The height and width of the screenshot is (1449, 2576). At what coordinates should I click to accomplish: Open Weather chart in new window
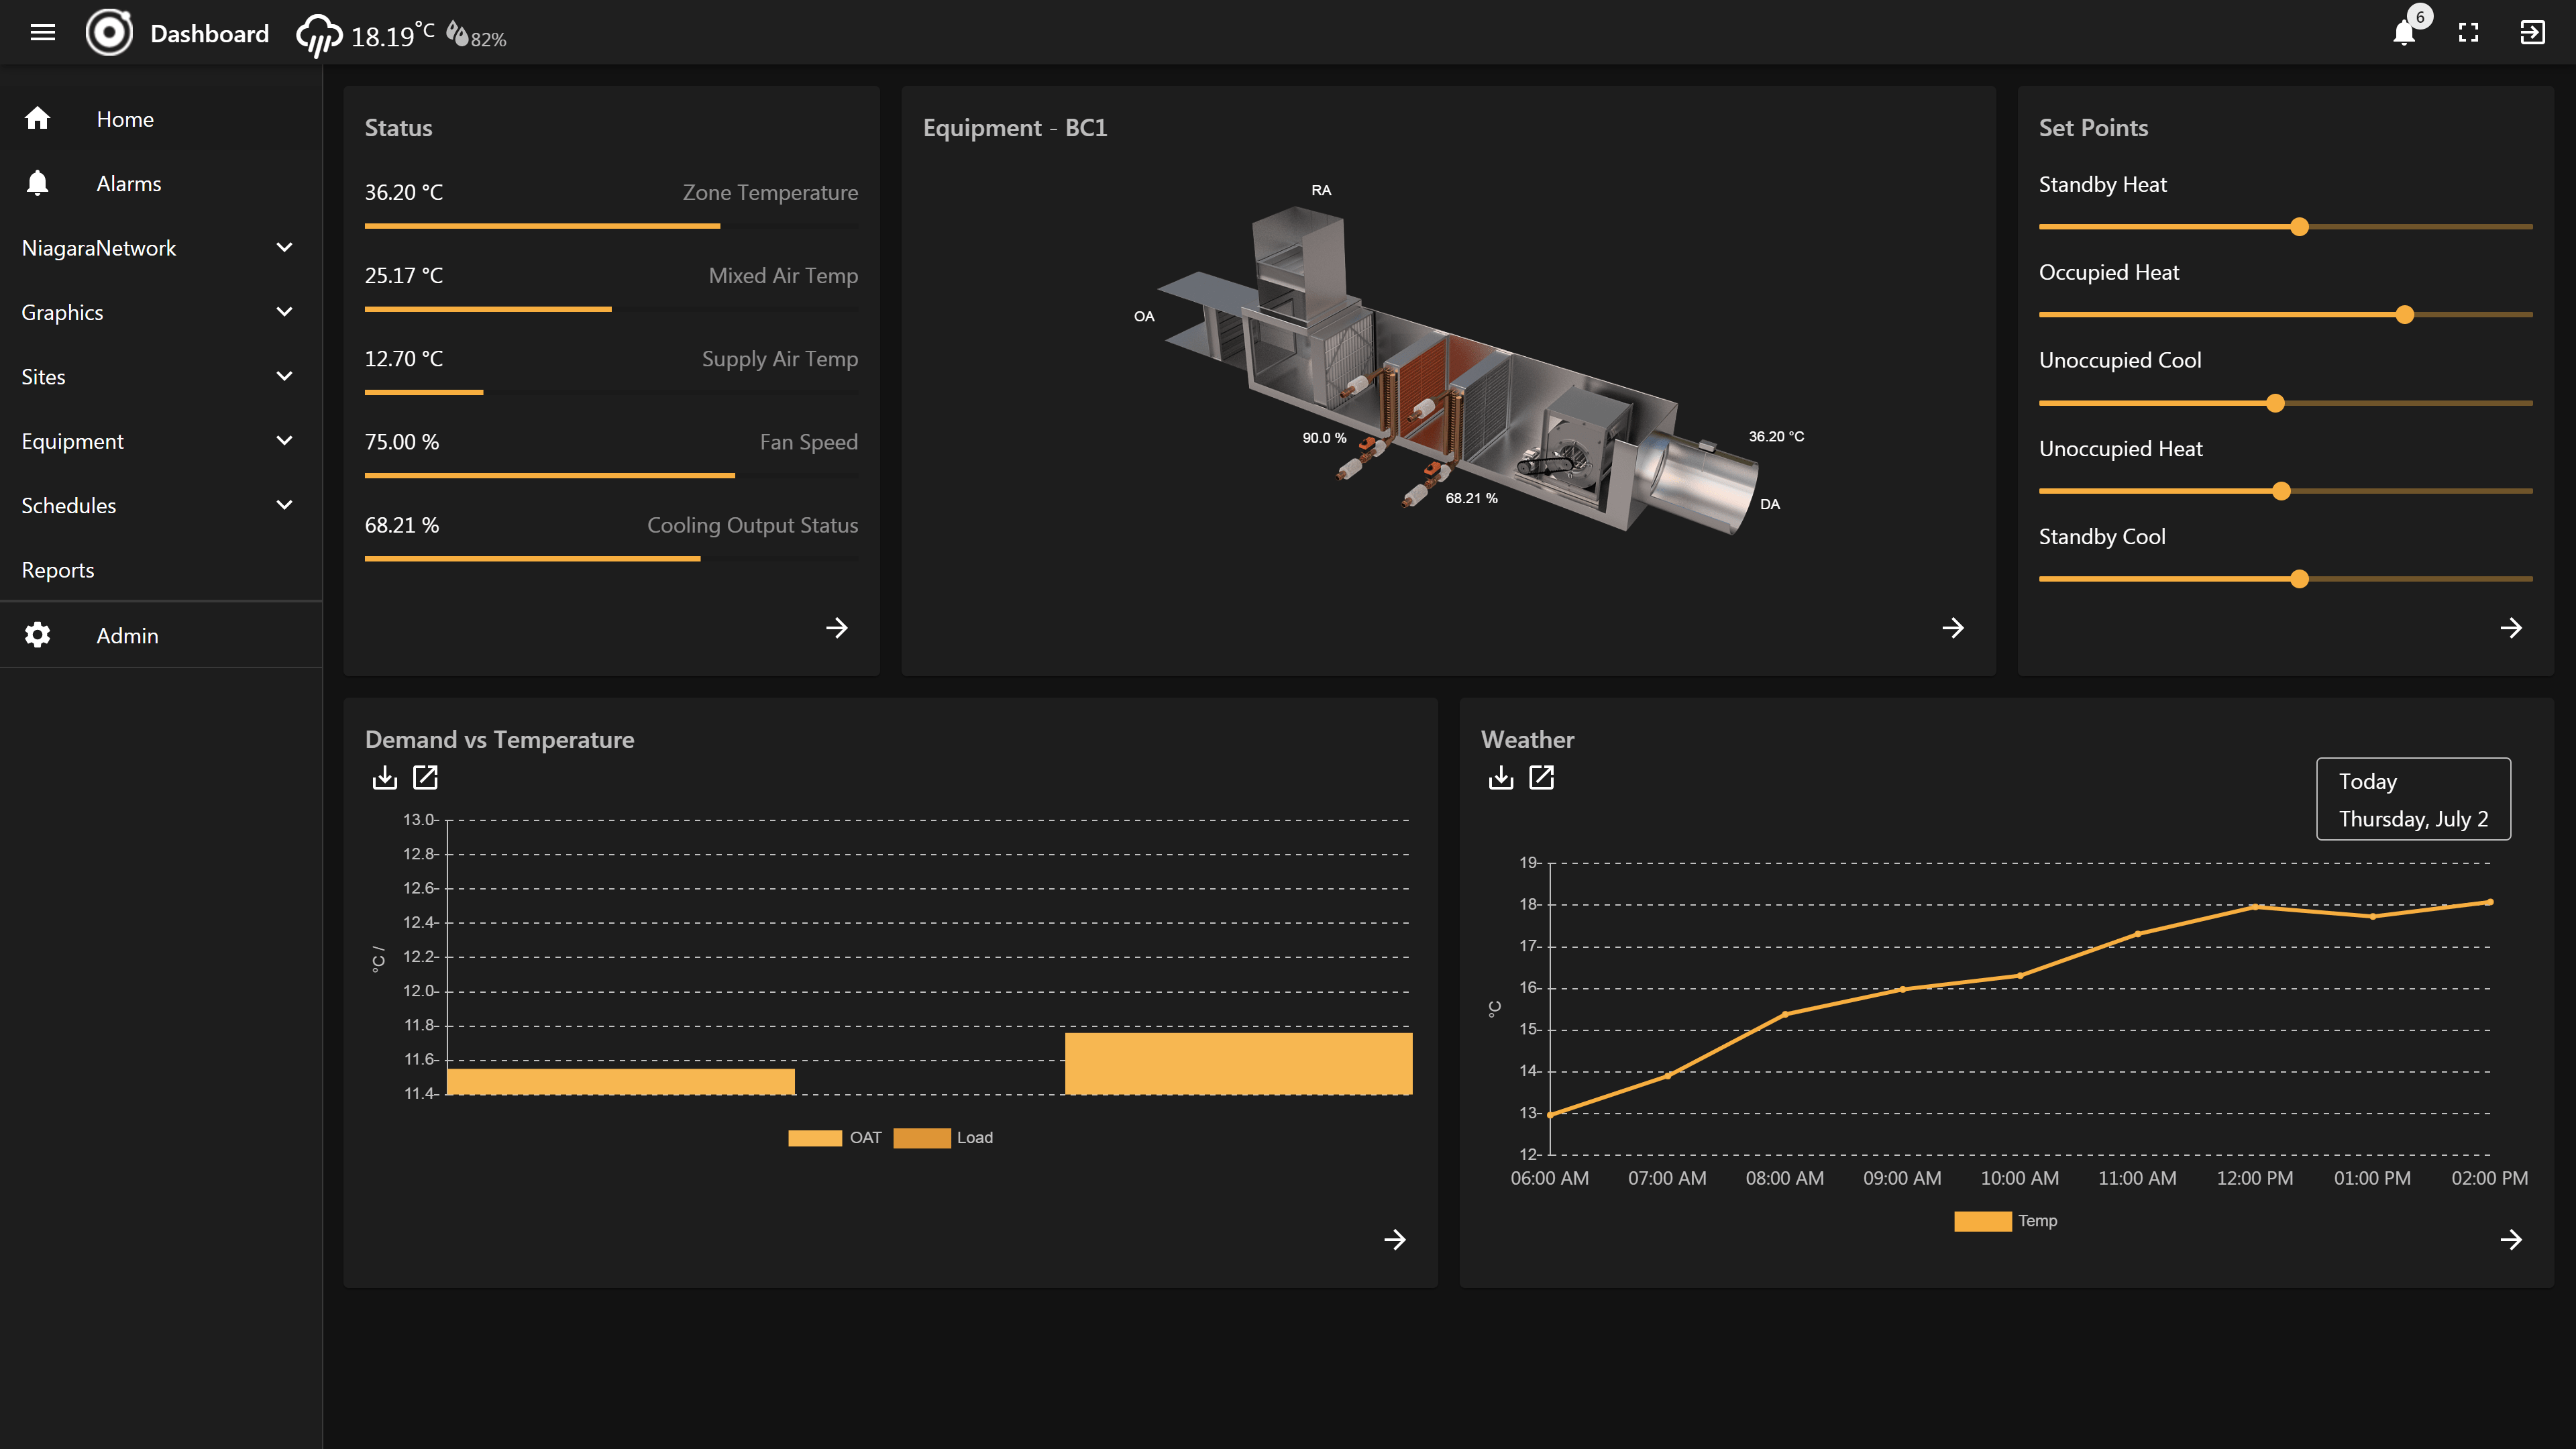[x=1541, y=777]
